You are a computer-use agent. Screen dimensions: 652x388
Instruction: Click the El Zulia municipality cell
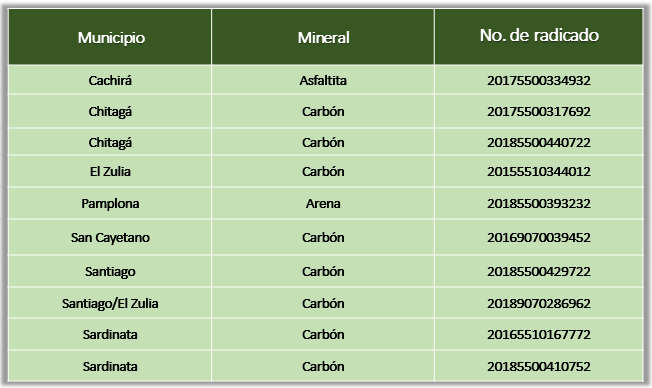tap(110, 171)
